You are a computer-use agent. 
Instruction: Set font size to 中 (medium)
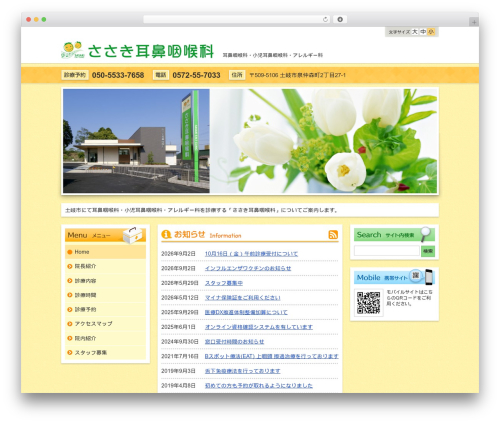click(x=423, y=32)
